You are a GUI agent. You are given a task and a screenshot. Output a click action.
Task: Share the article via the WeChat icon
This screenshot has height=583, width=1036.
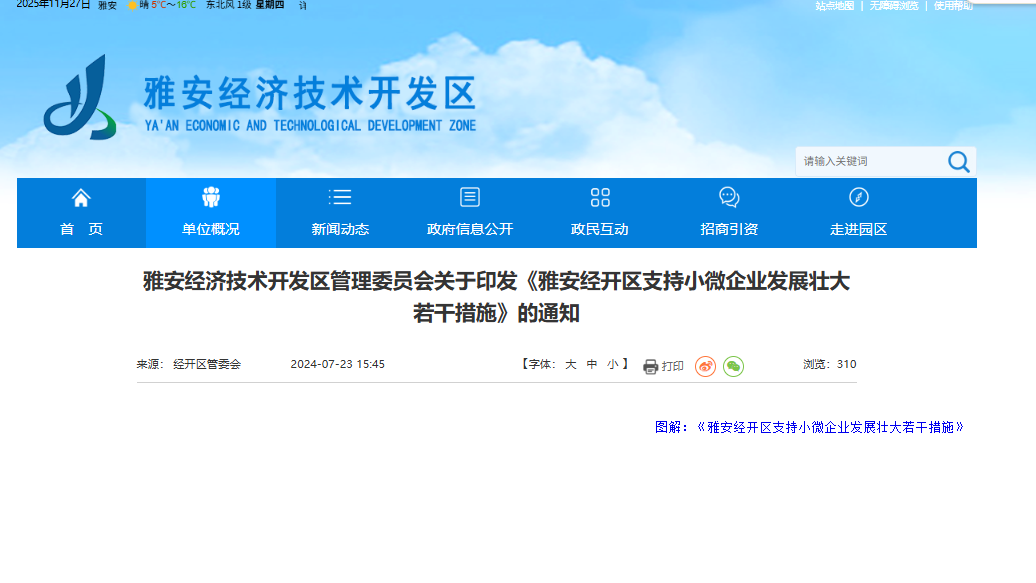click(x=734, y=366)
